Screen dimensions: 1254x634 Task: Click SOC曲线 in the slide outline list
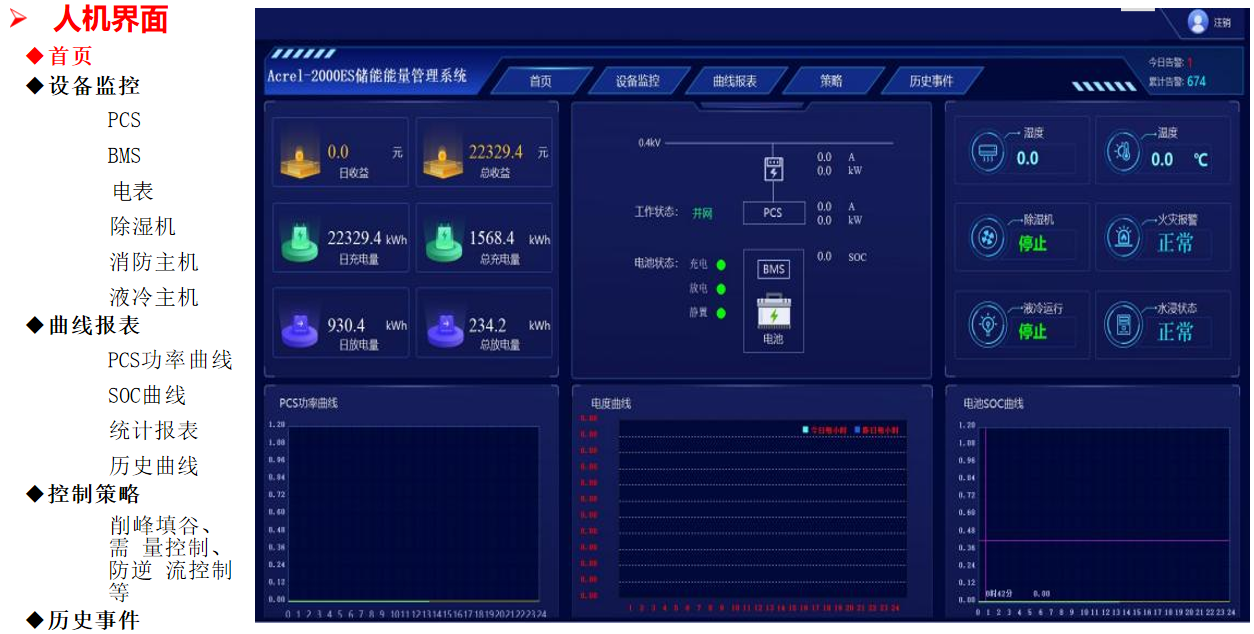[147, 395]
